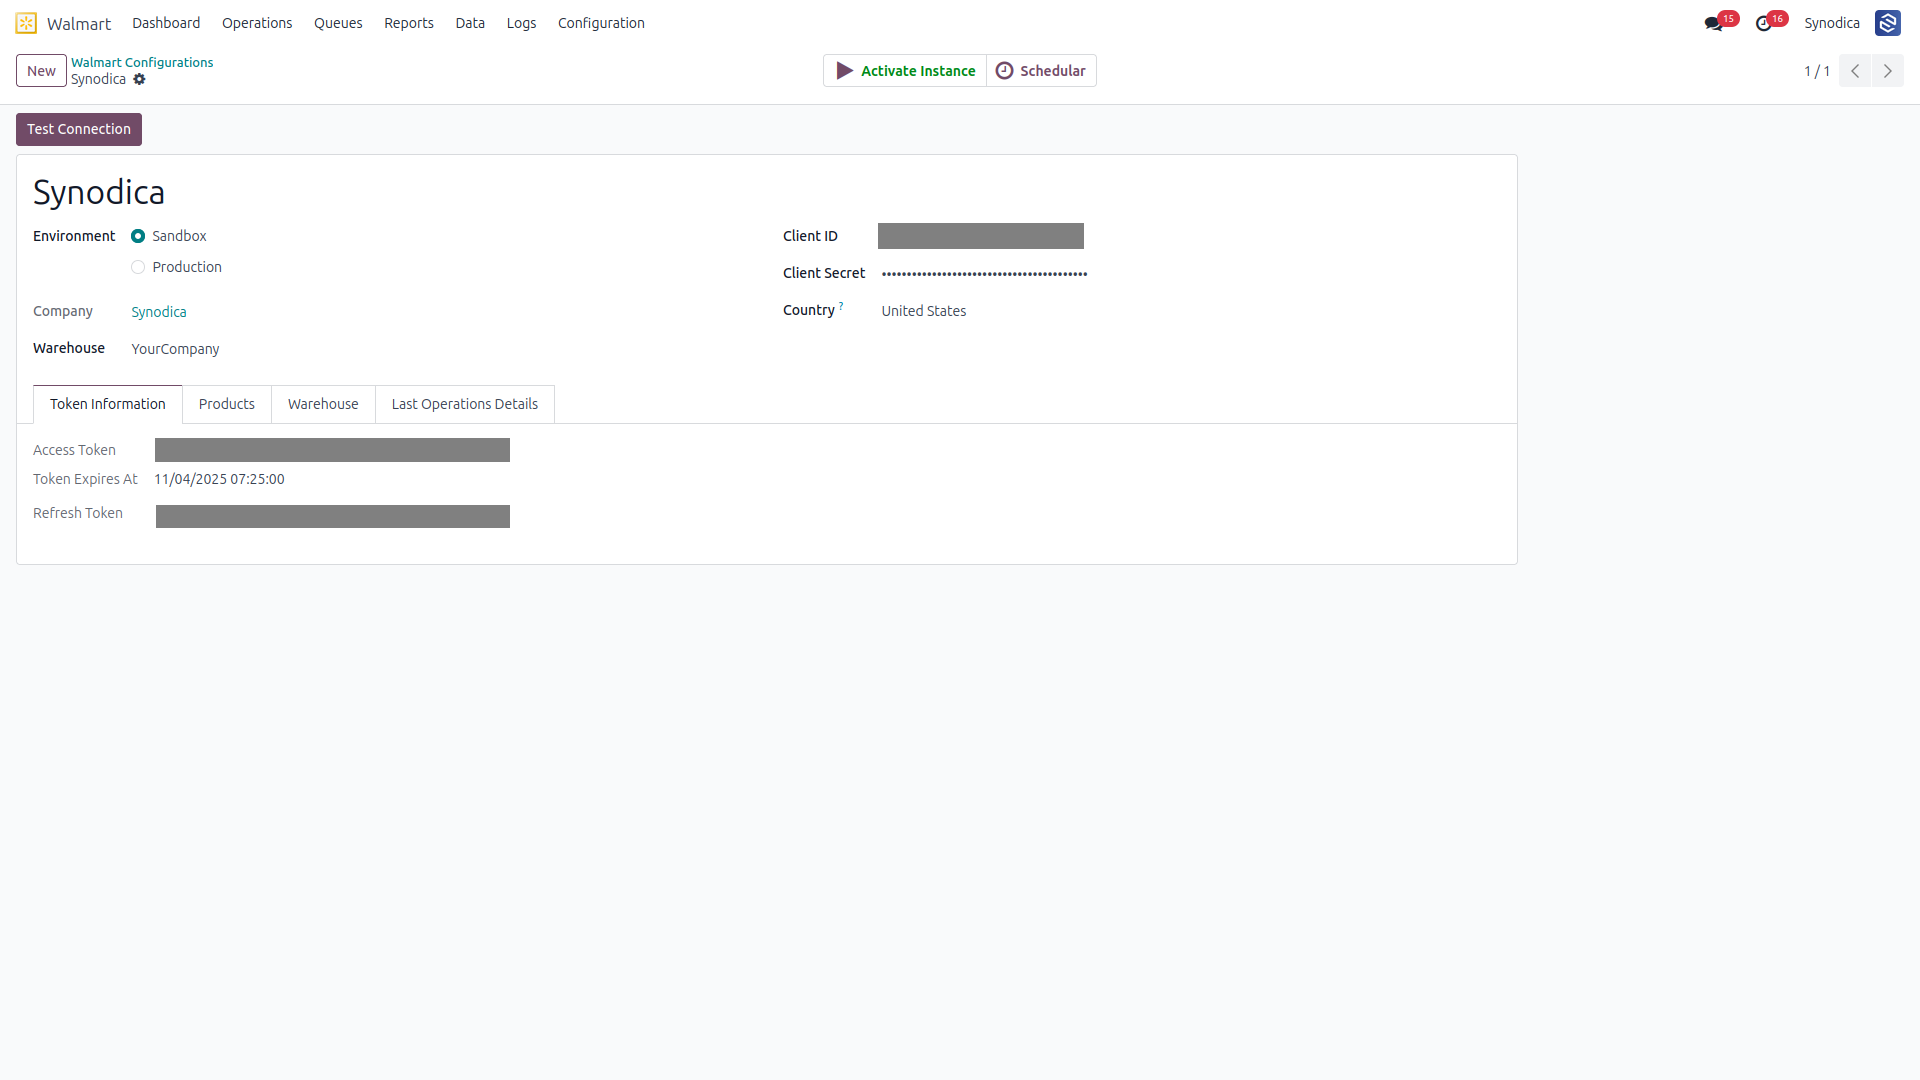The image size is (1920, 1080).
Task: Click the Synodica user name in header
Action: (1832, 23)
